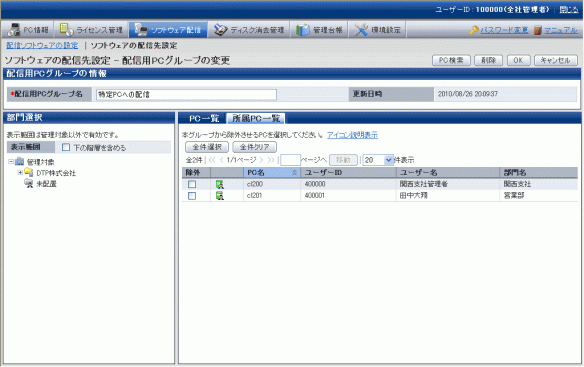Click the key icon for password change

(474, 30)
